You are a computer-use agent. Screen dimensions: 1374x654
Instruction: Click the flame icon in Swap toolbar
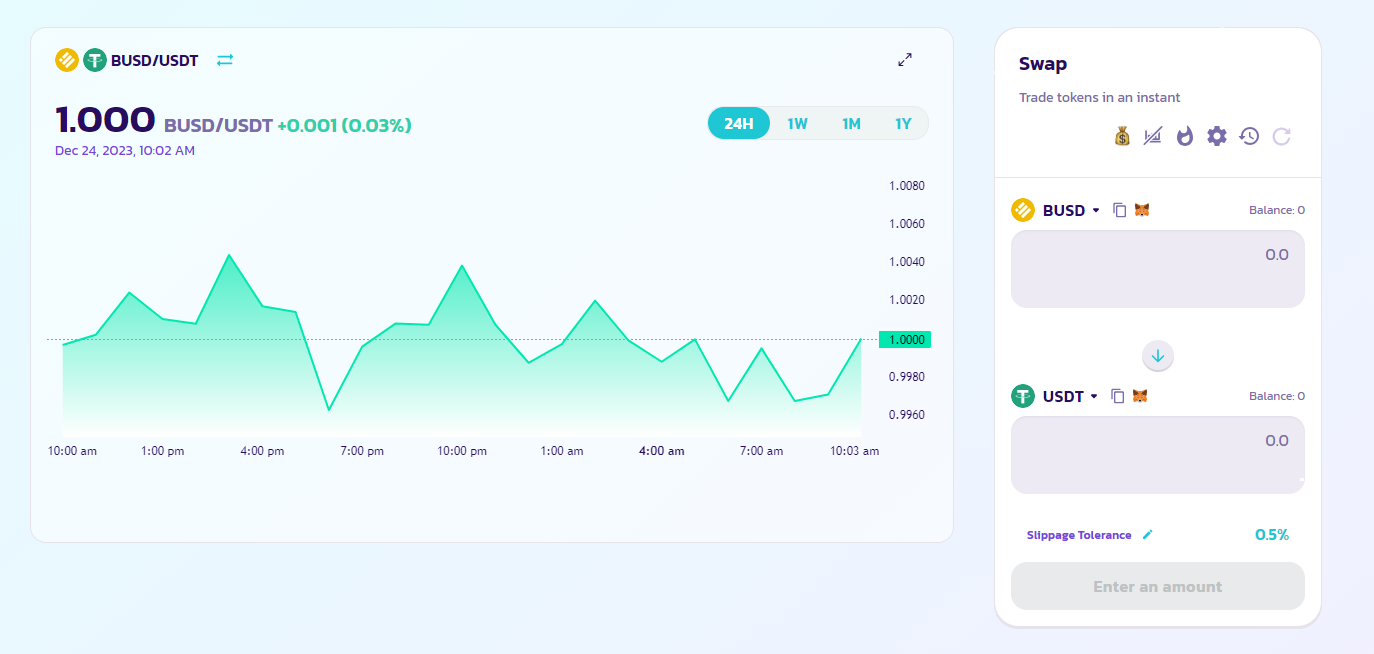pyautogui.click(x=1185, y=136)
